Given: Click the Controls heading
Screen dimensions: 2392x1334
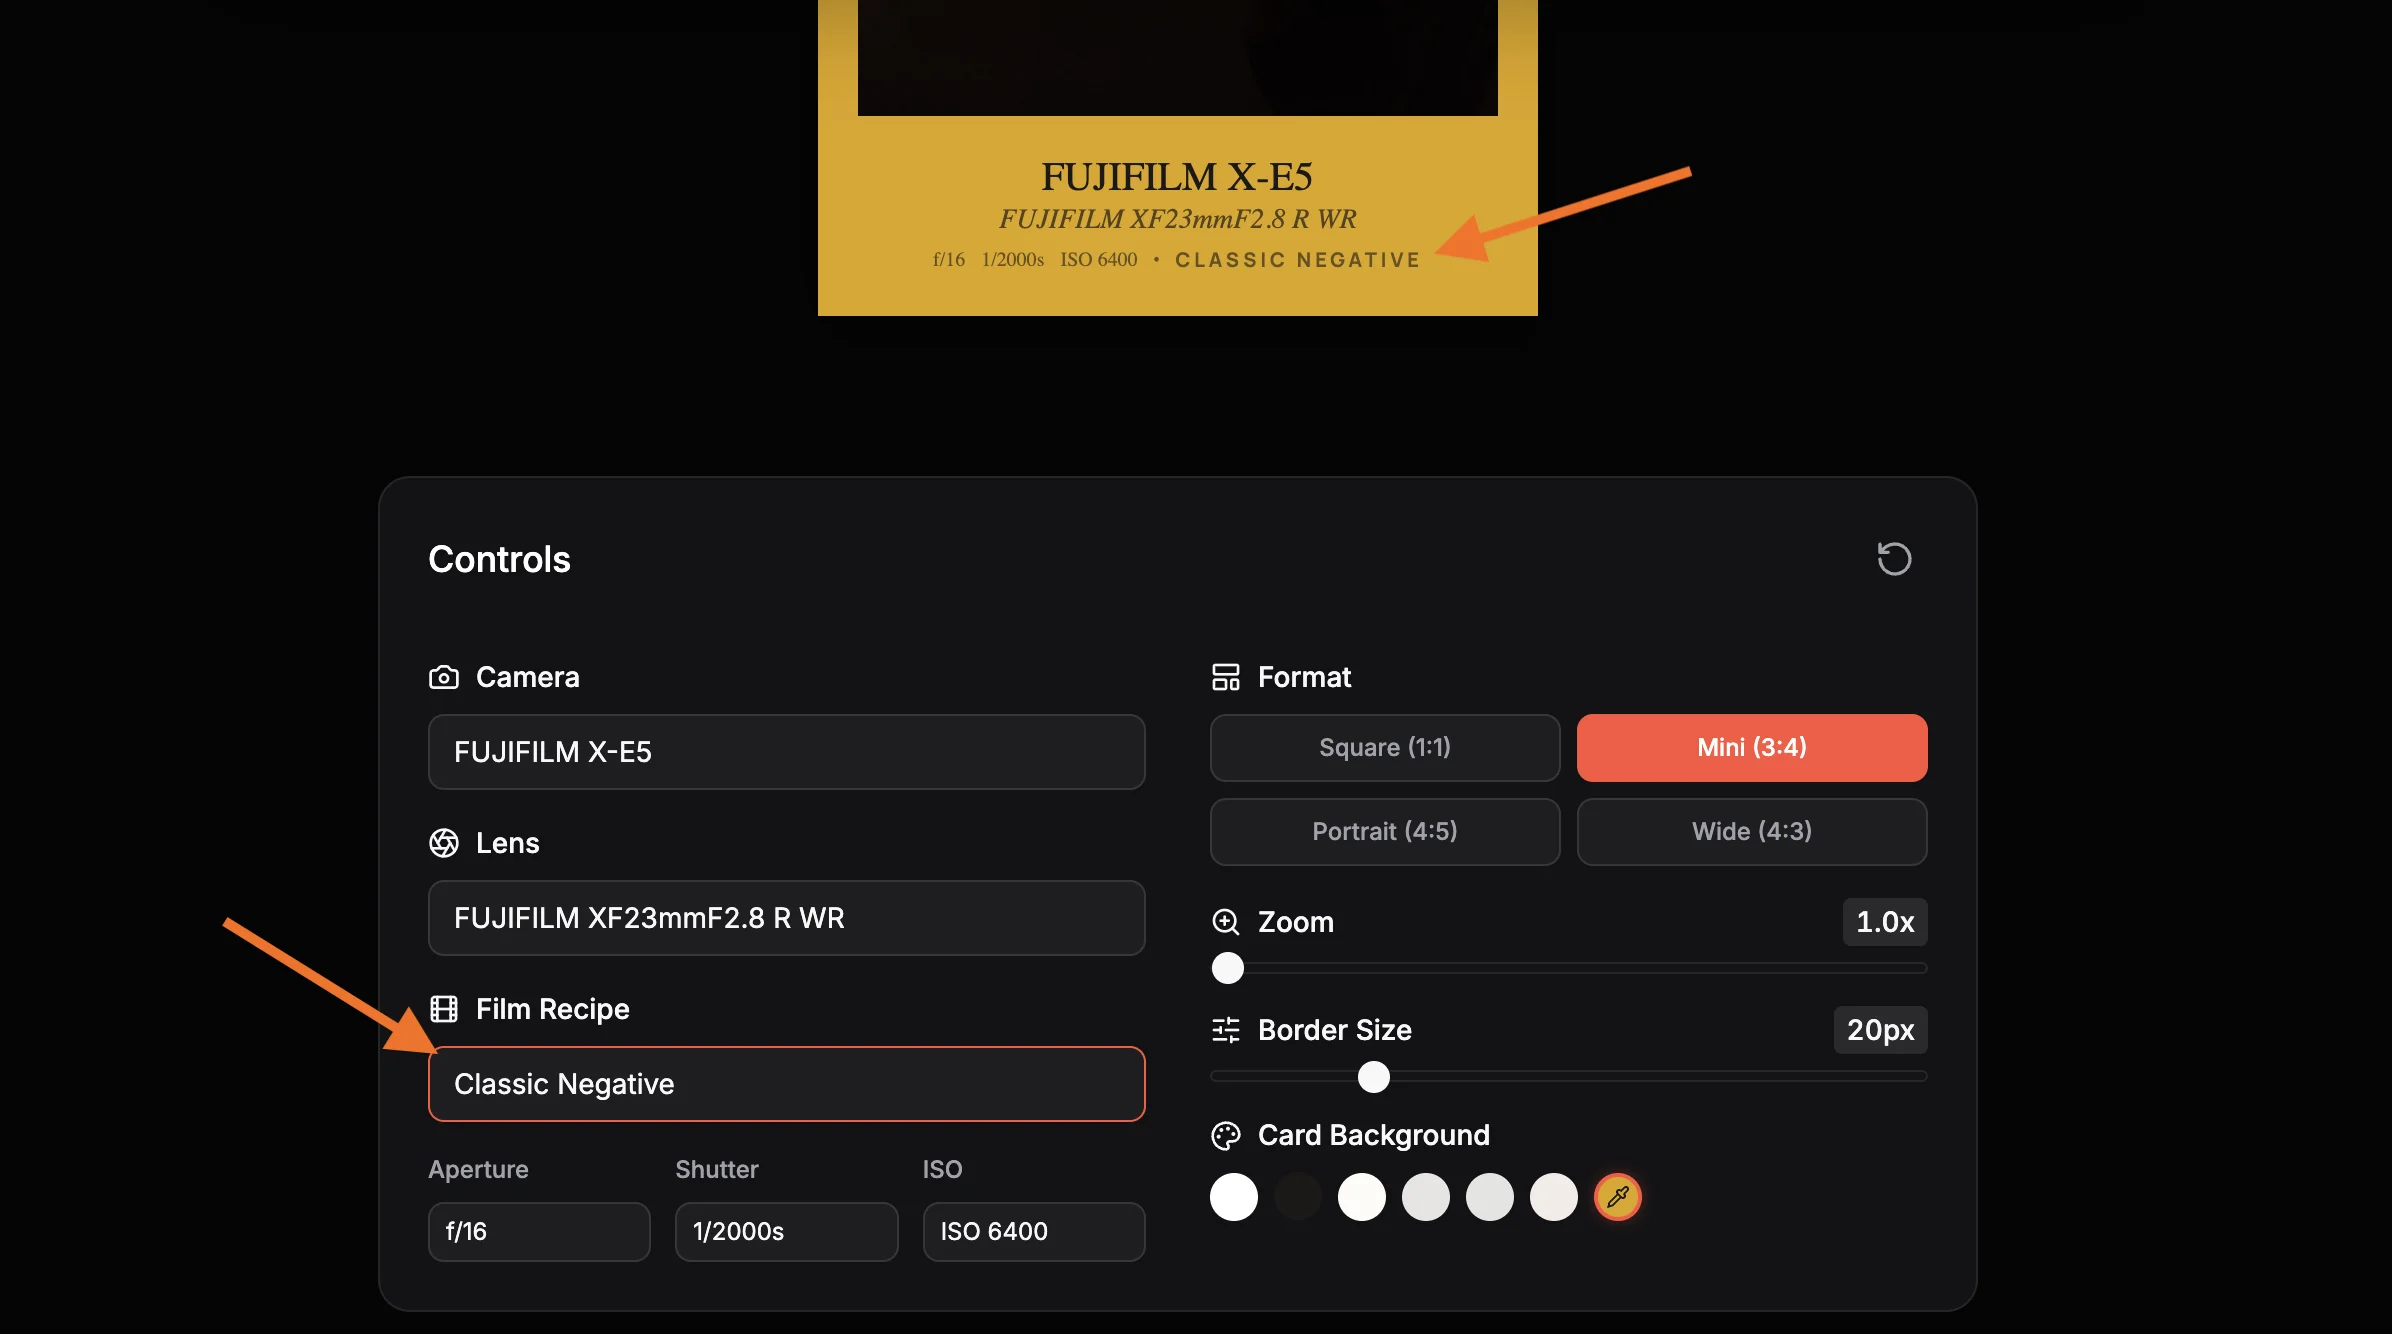Looking at the screenshot, I should (x=499, y=560).
